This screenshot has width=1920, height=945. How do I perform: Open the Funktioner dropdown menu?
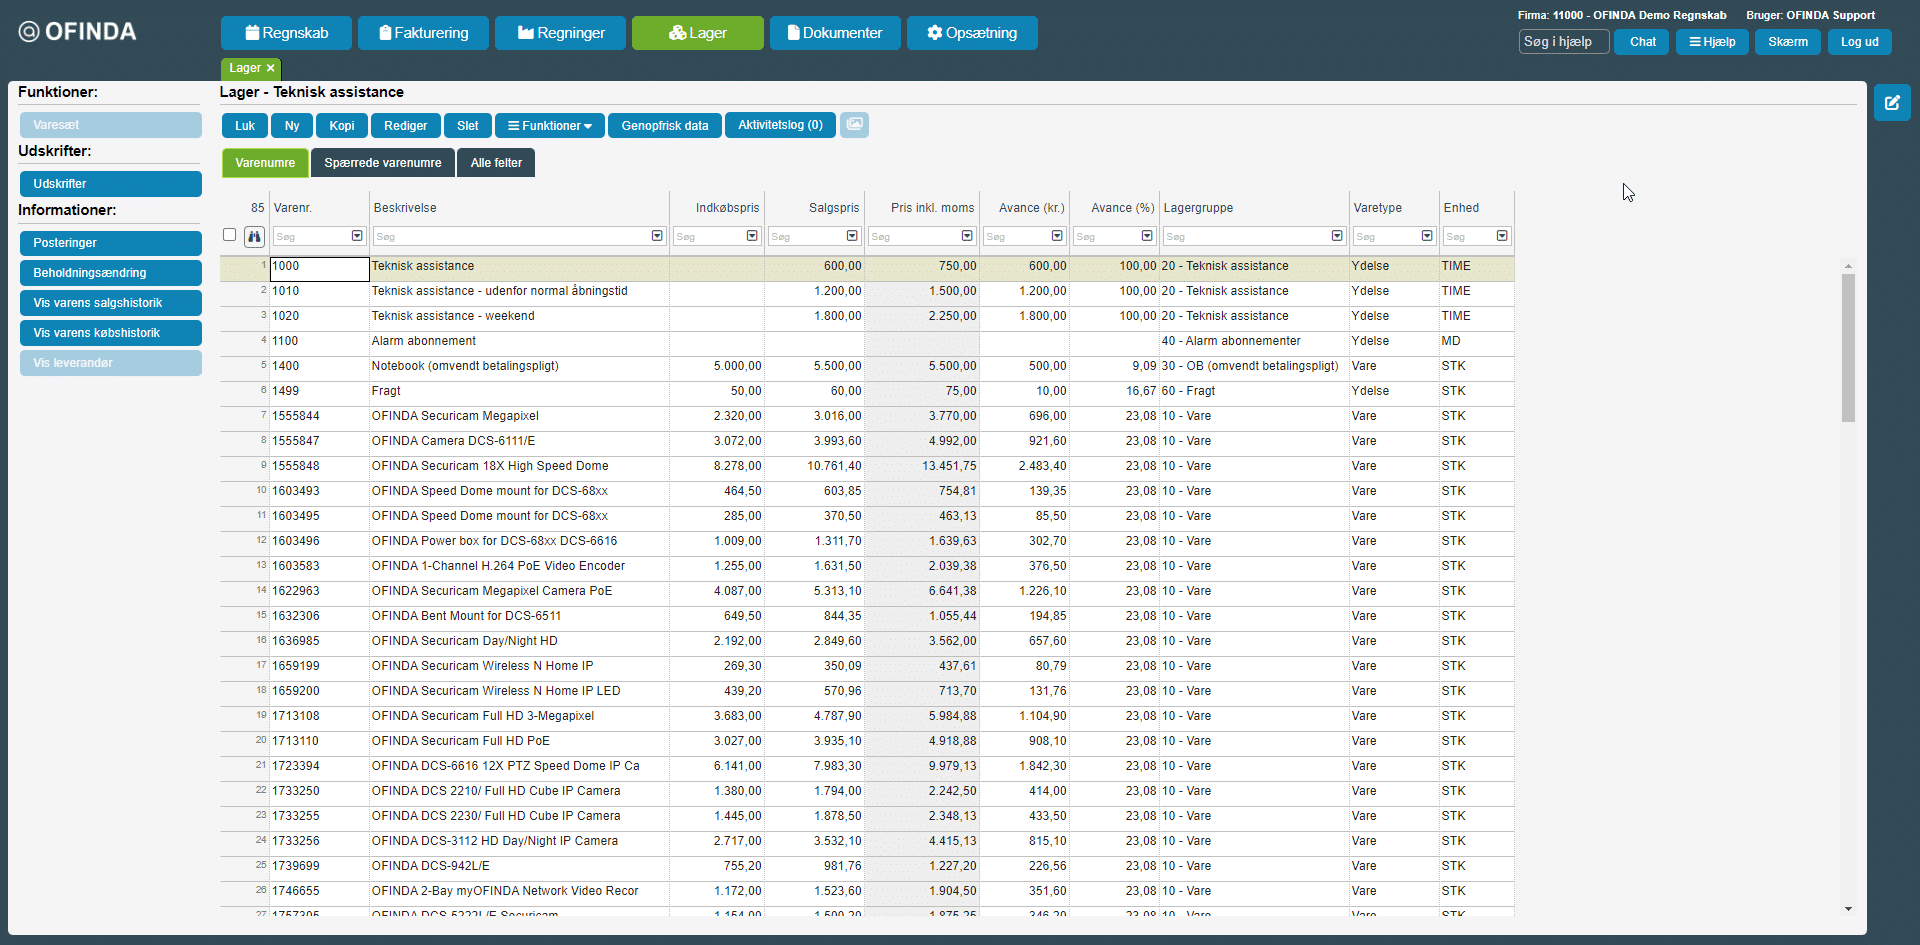(x=549, y=126)
